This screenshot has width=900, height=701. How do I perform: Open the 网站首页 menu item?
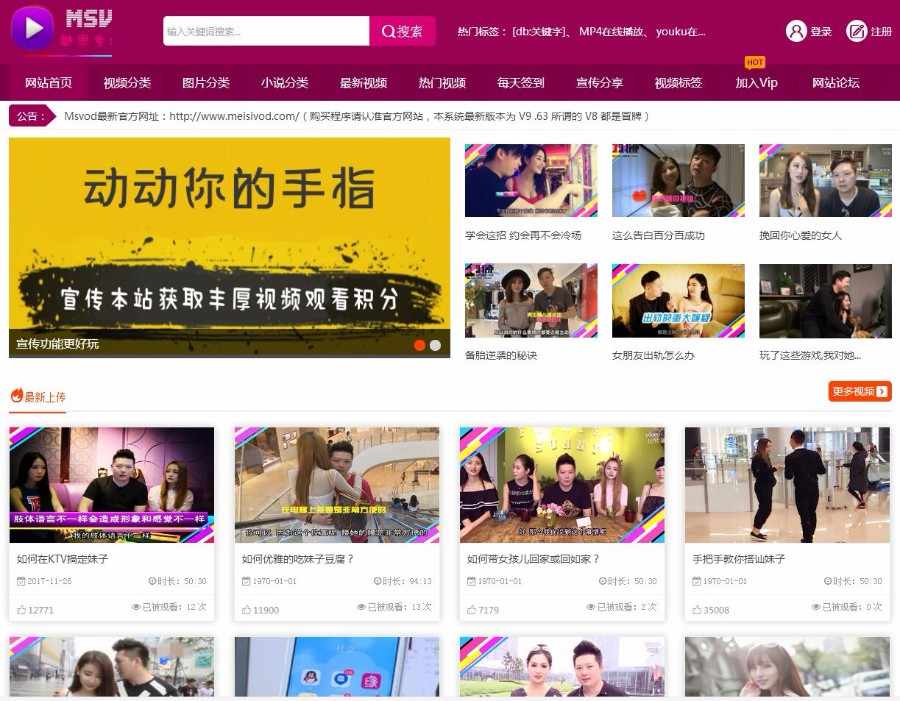click(x=48, y=83)
